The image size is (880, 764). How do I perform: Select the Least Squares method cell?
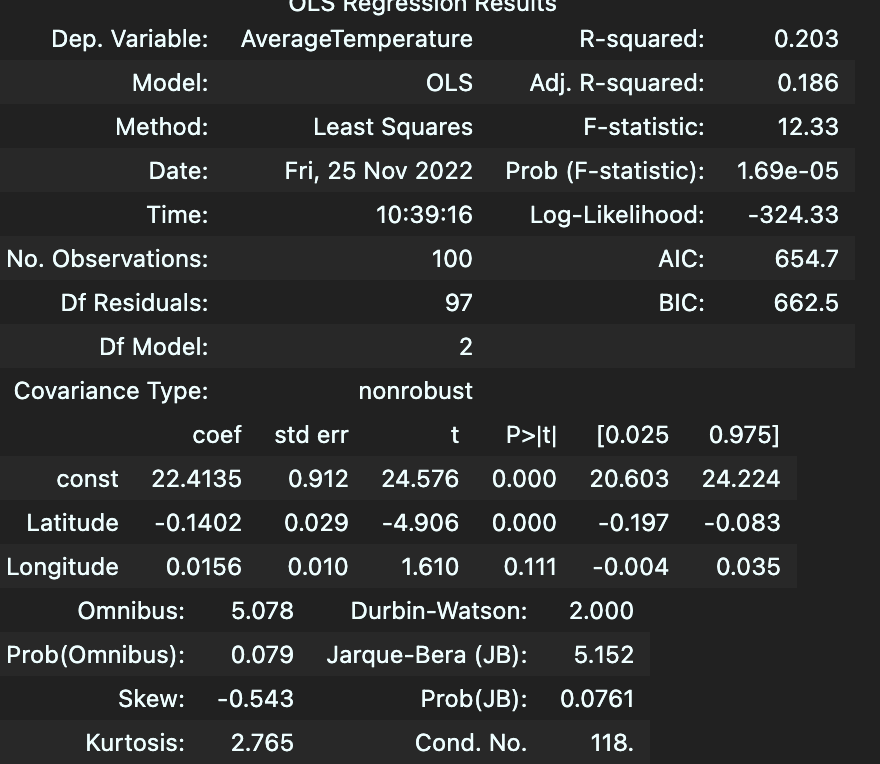[x=392, y=127]
